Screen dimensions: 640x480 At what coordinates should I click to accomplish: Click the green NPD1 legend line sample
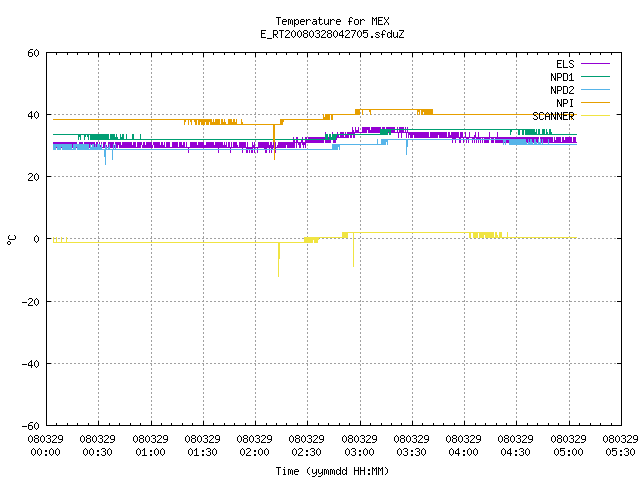coord(596,76)
